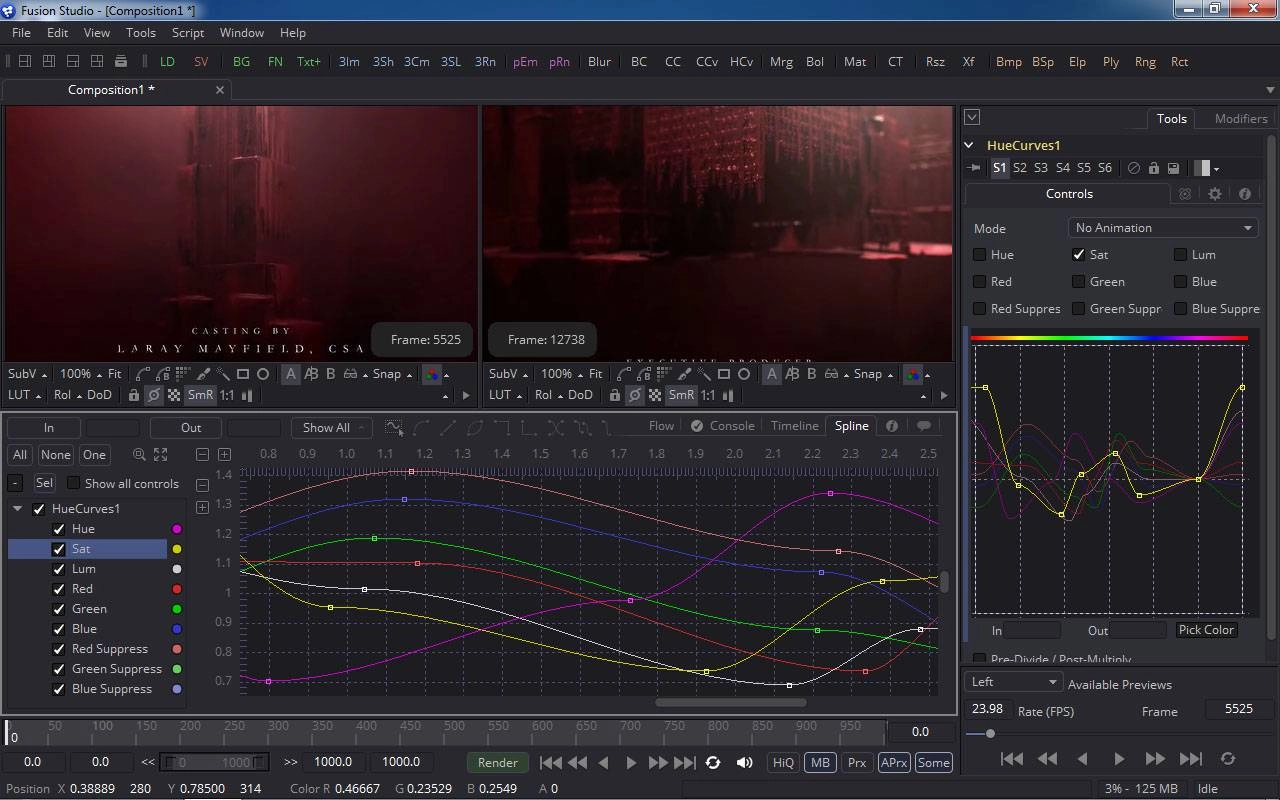Click the fit spline view icon

click(160, 454)
